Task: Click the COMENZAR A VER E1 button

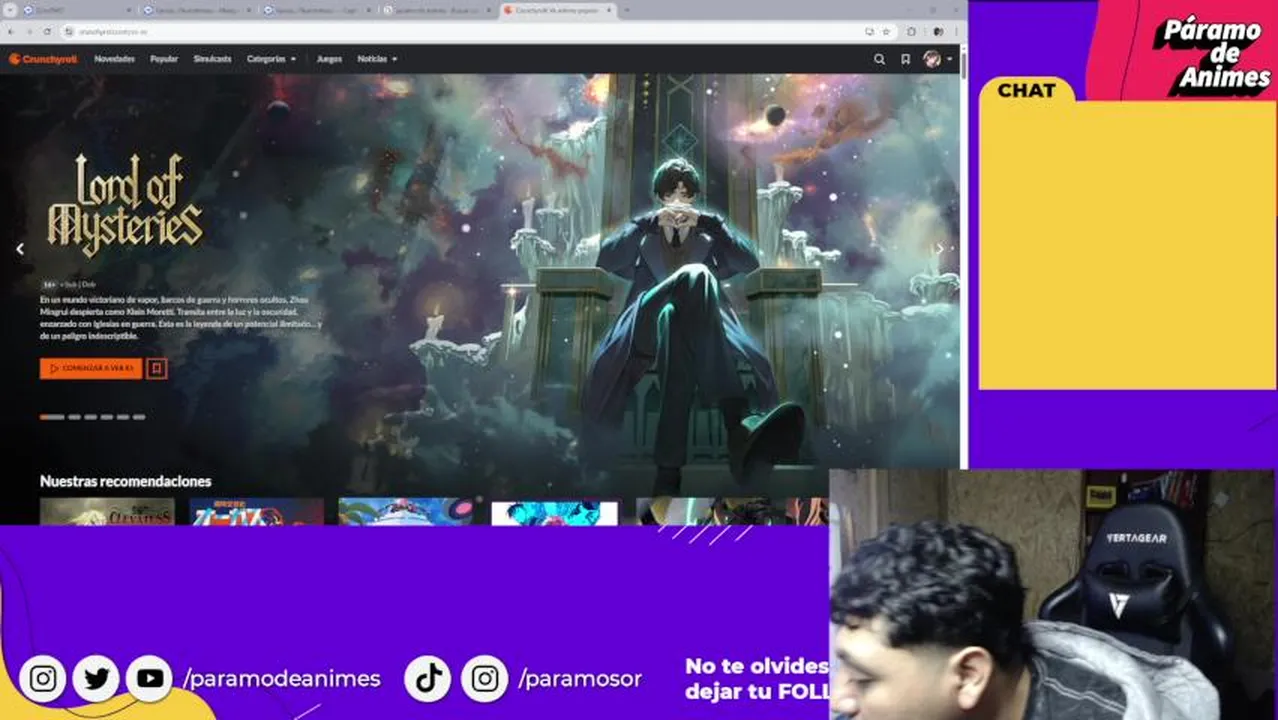Action: pyautogui.click(x=91, y=368)
